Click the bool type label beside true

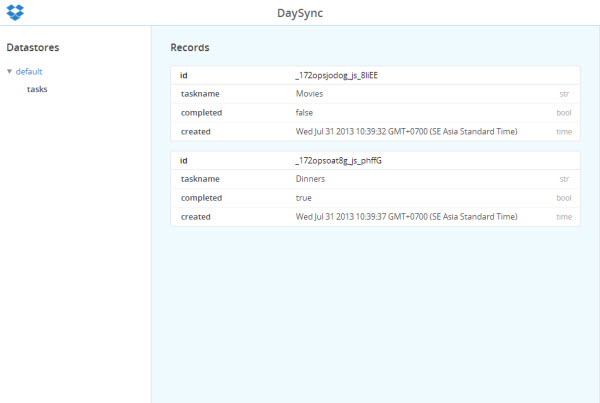point(564,198)
